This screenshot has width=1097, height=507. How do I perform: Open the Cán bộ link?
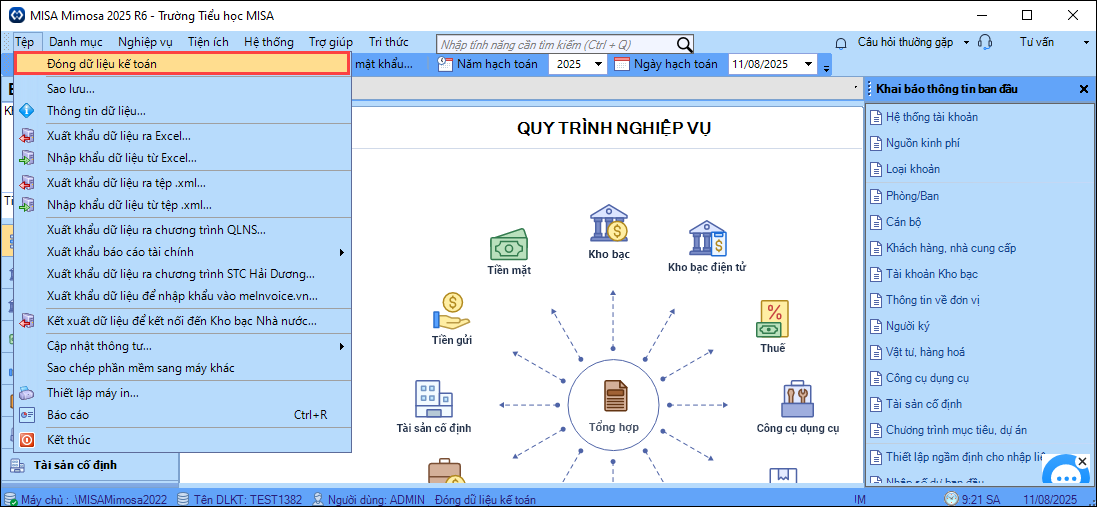(903, 222)
